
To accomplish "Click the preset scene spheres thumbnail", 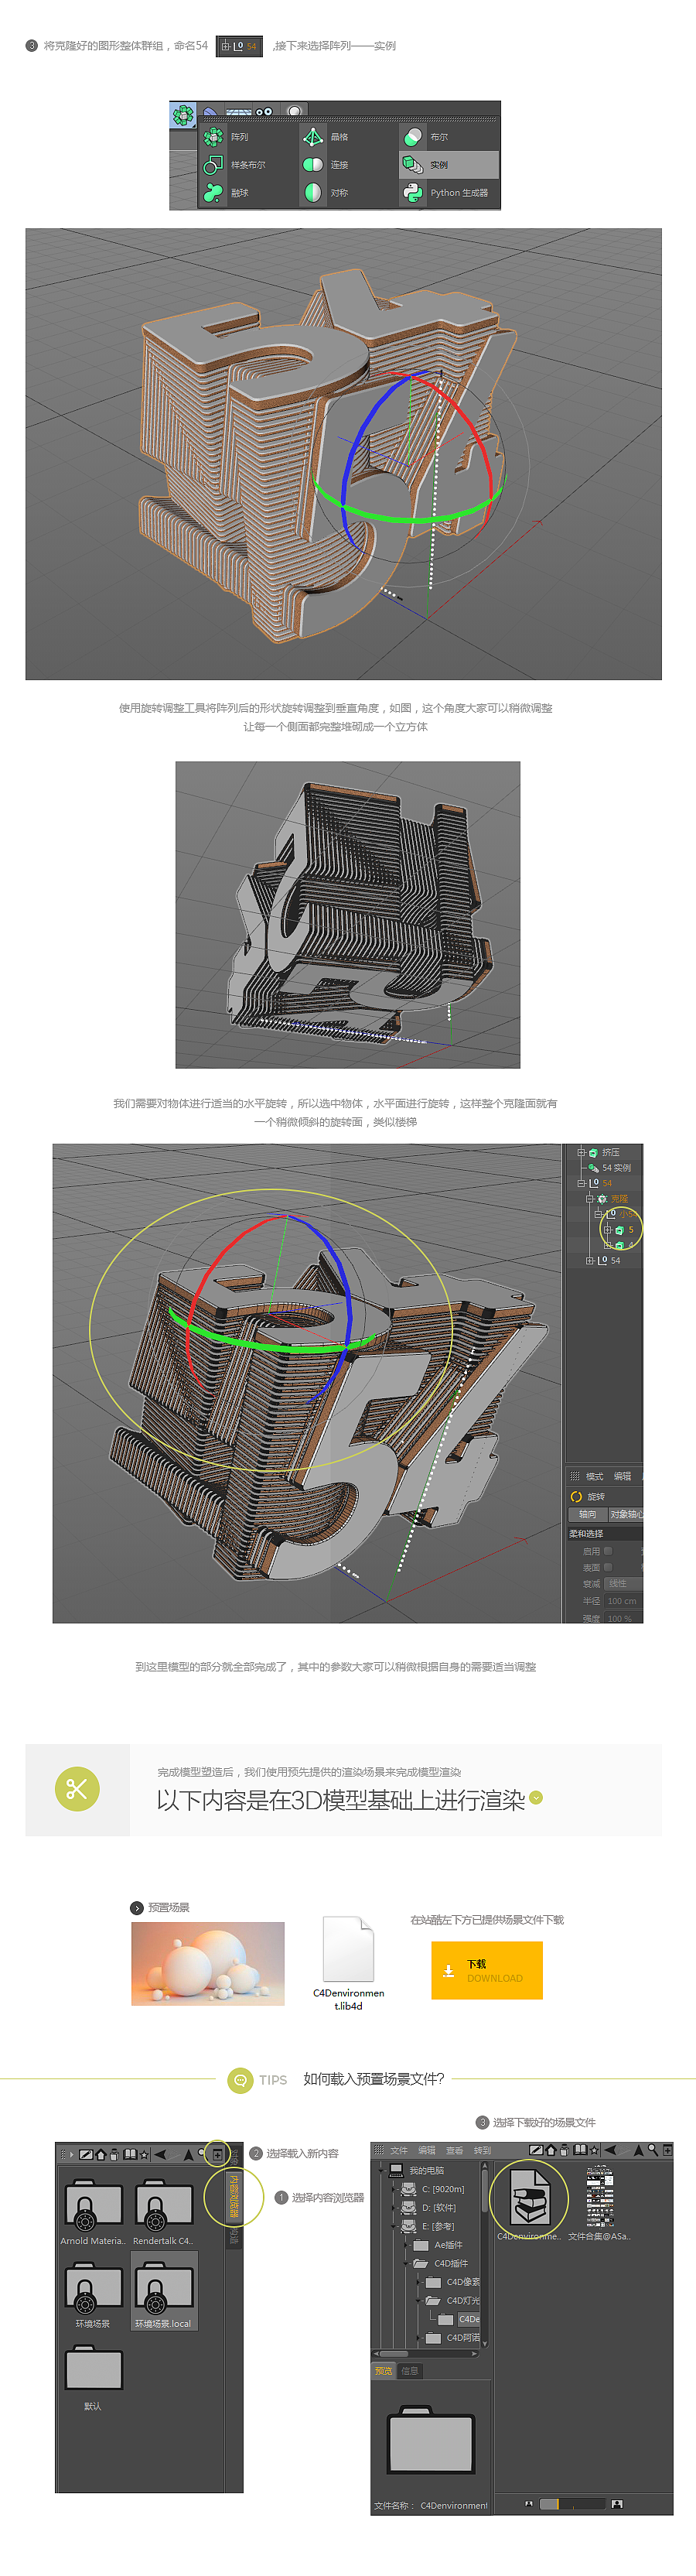I will point(208,1963).
